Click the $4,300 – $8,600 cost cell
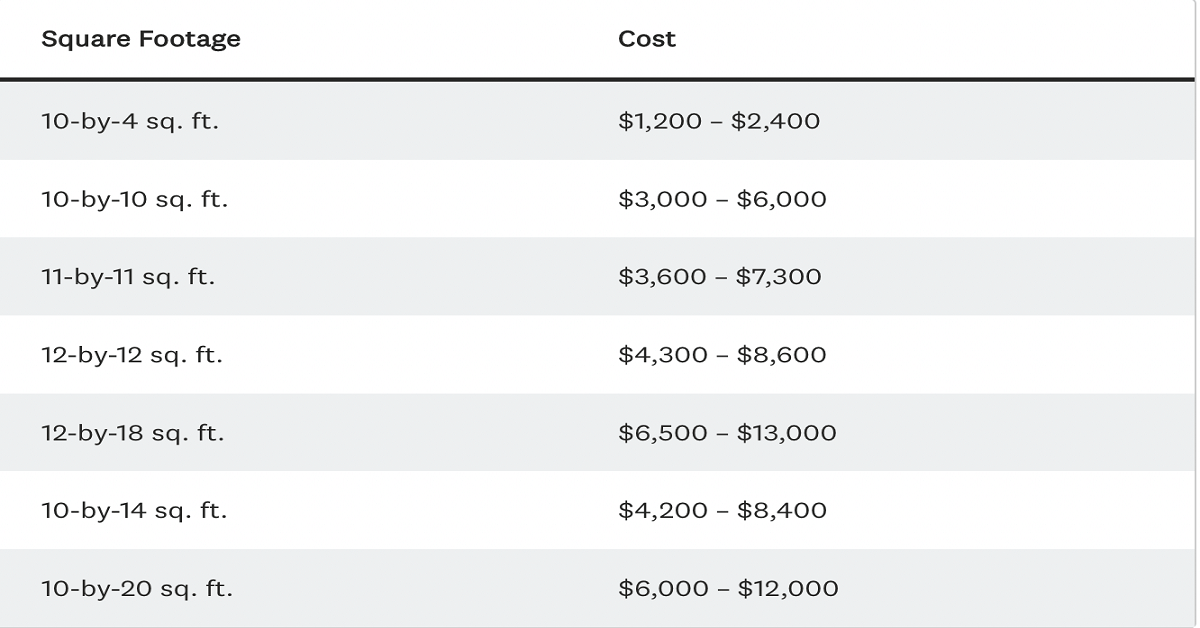Viewport: 1200px width, 628px height. coord(722,355)
